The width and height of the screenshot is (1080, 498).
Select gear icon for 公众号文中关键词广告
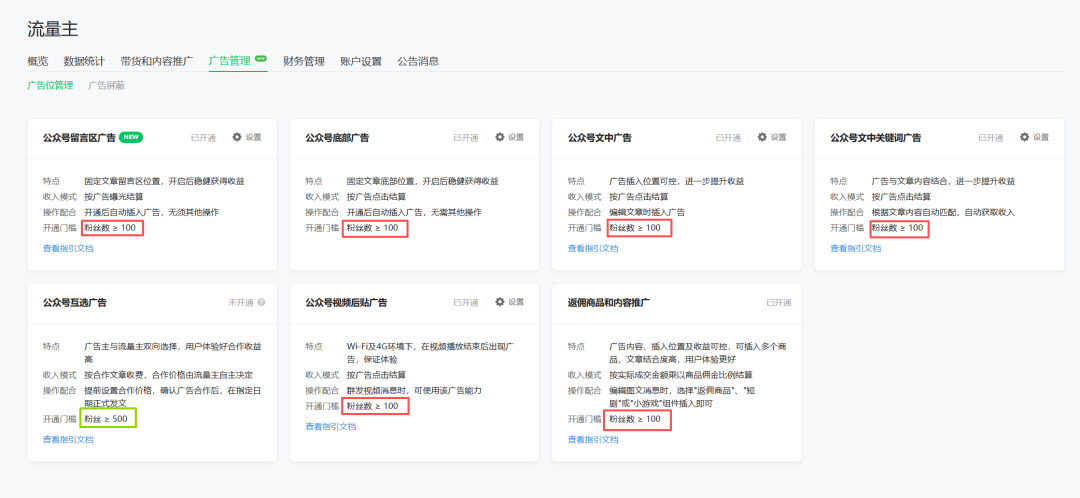click(x=1024, y=138)
